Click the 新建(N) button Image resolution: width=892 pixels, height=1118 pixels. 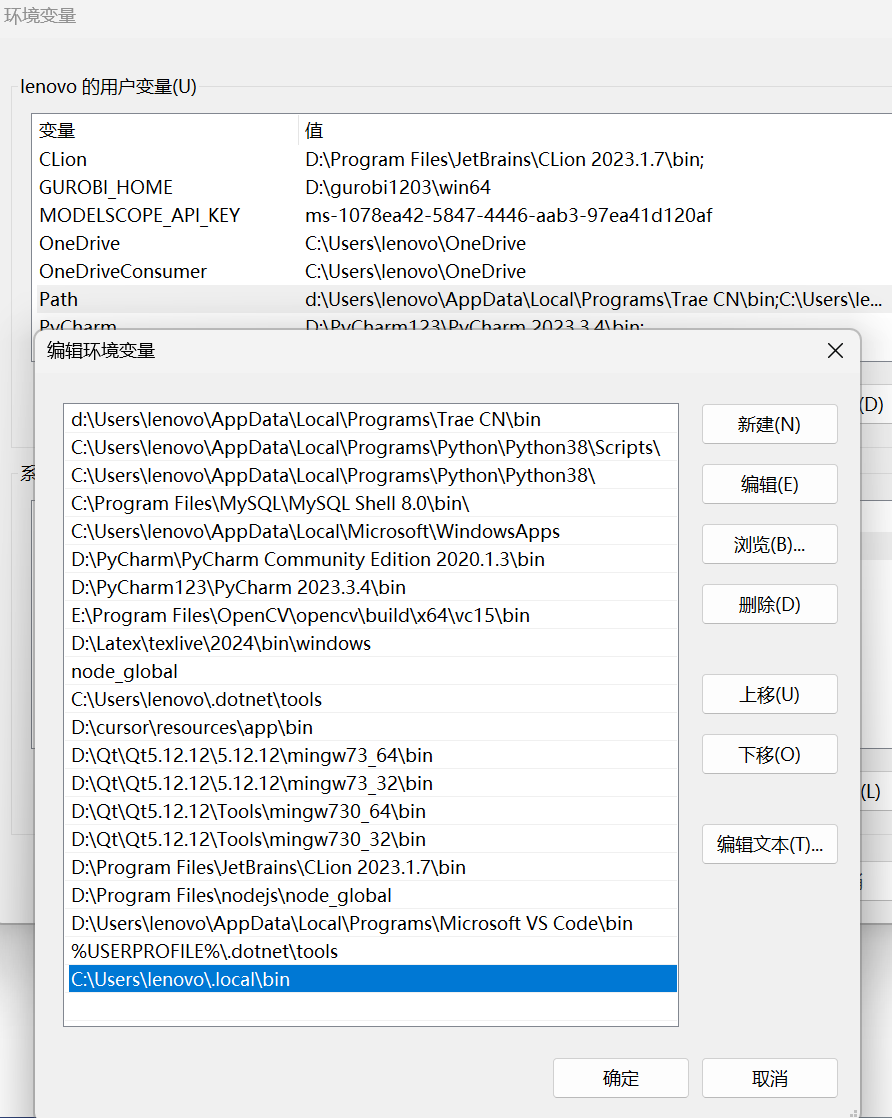point(769,424)
